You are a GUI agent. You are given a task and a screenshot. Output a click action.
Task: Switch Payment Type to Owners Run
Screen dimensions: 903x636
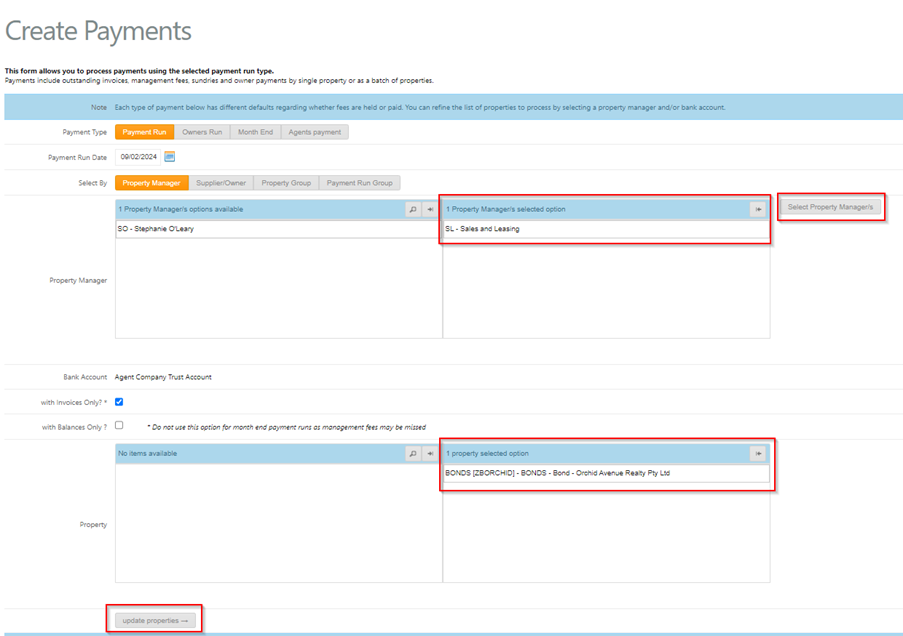202,132
